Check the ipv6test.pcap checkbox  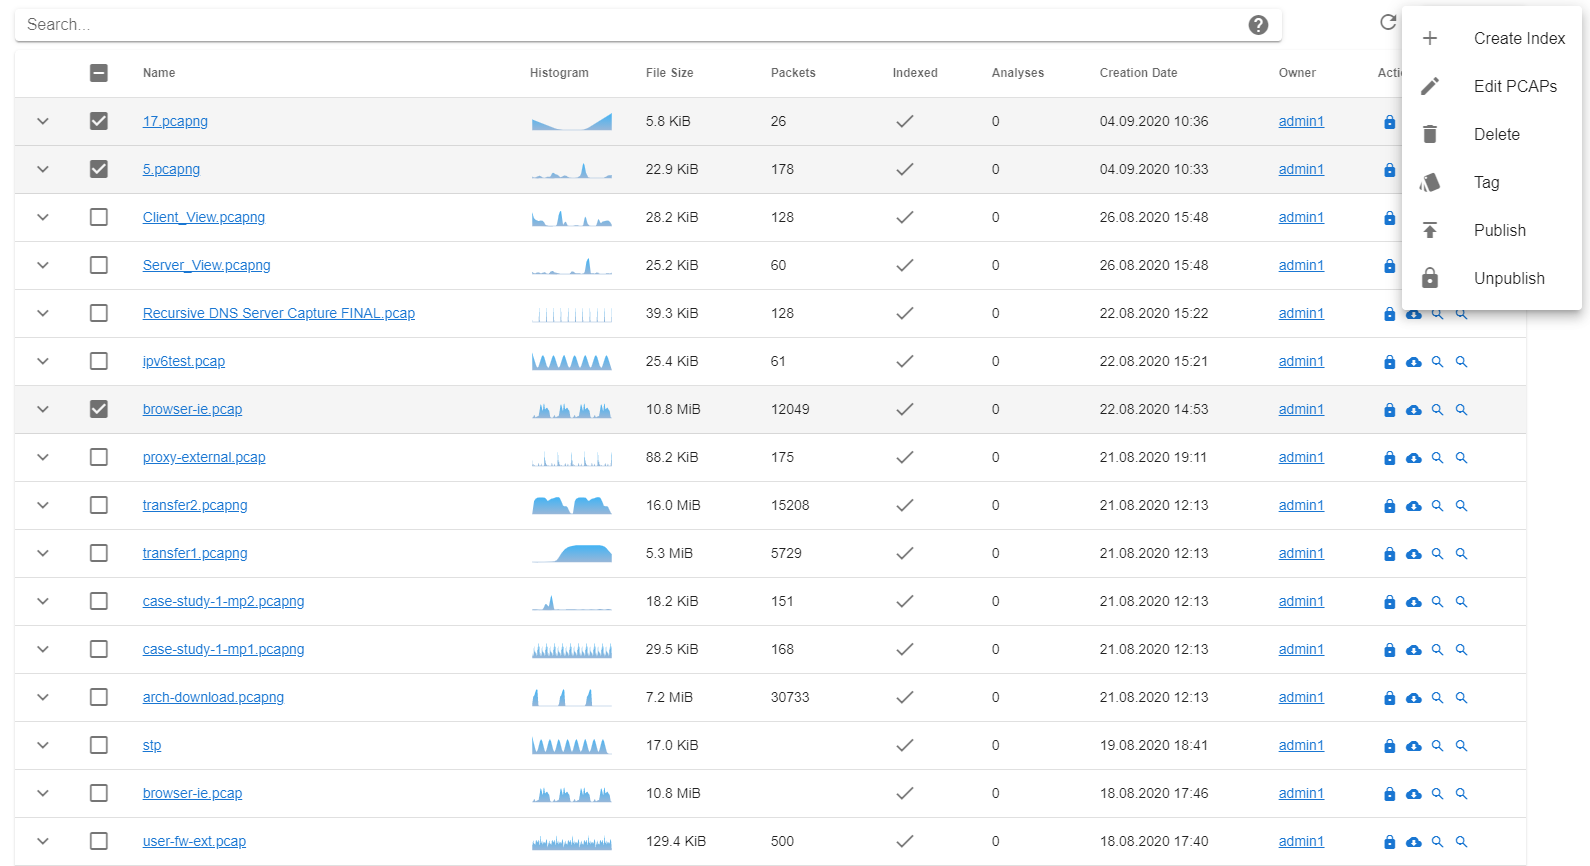tap(99, 361)
